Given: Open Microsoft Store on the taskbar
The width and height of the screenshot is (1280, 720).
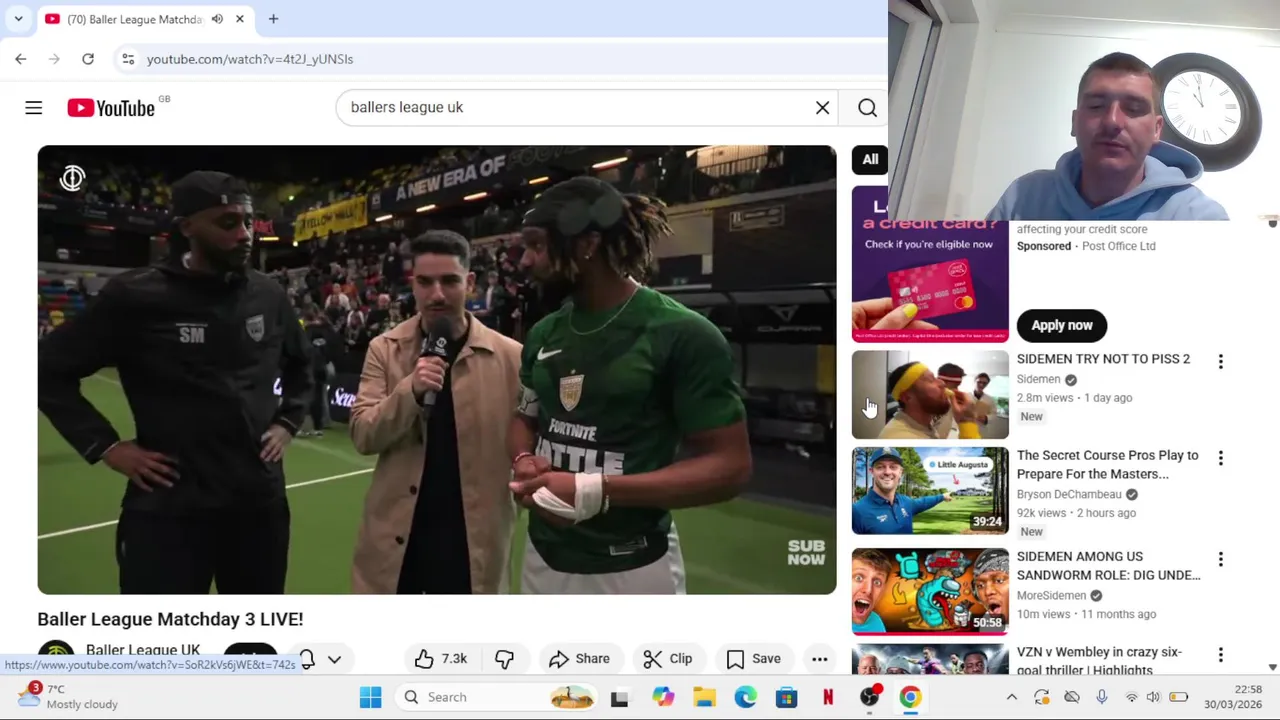Looking at the screenshot, I should click(786, 697).
